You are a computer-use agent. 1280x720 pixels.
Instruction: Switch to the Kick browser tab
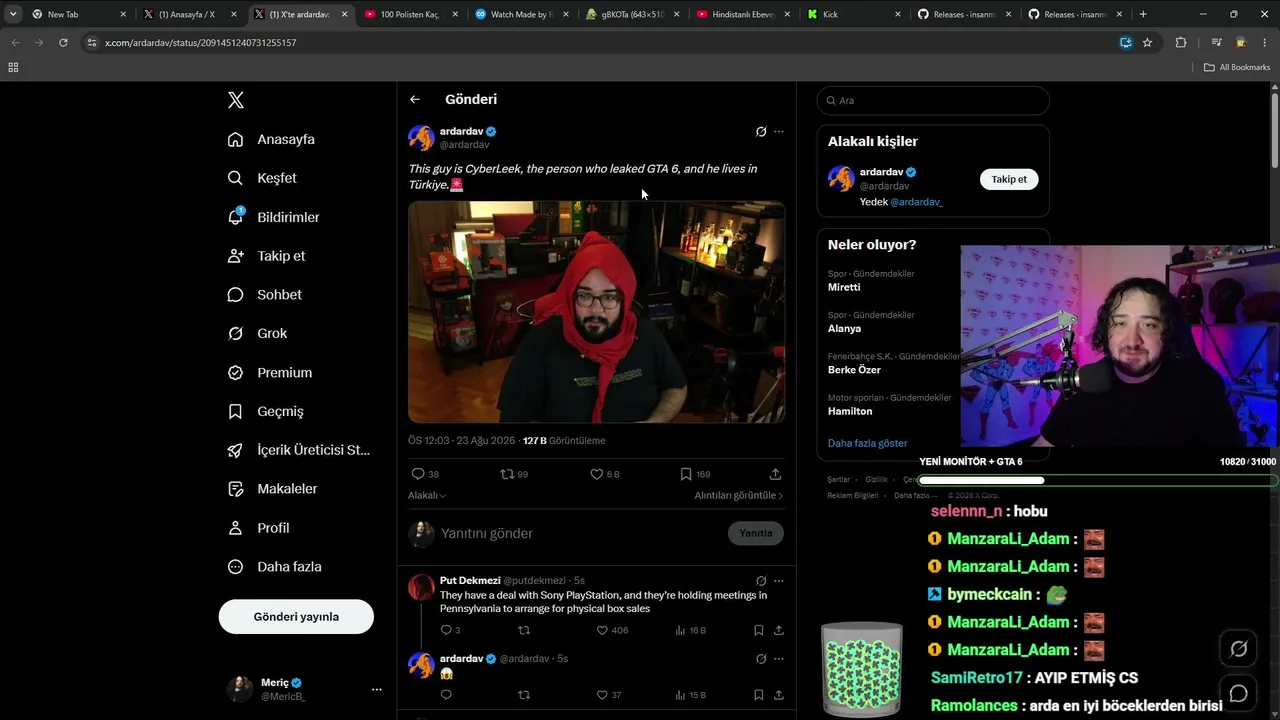coord(852,14)
